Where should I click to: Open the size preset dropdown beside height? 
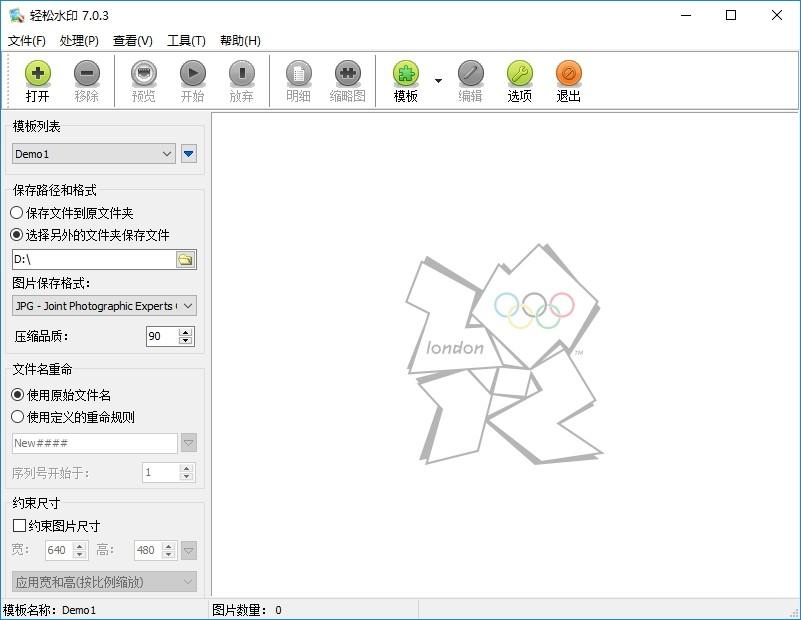coord(189,551)
